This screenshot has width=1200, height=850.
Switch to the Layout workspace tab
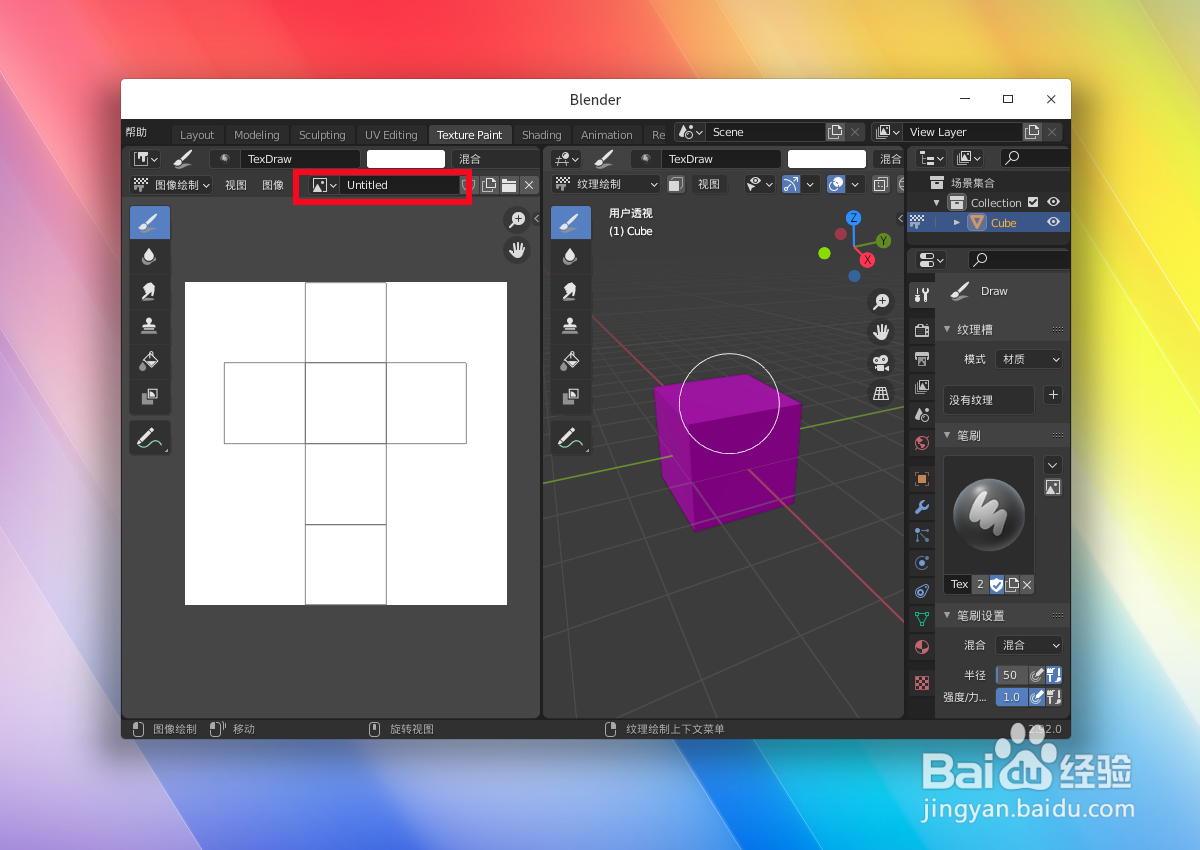coord(197,135)
